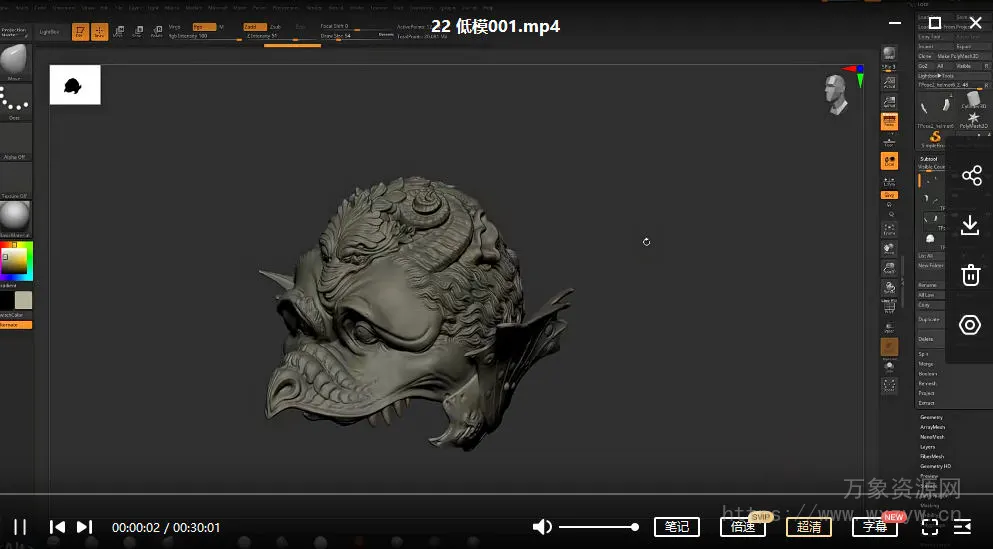Click the share icon

971,176
